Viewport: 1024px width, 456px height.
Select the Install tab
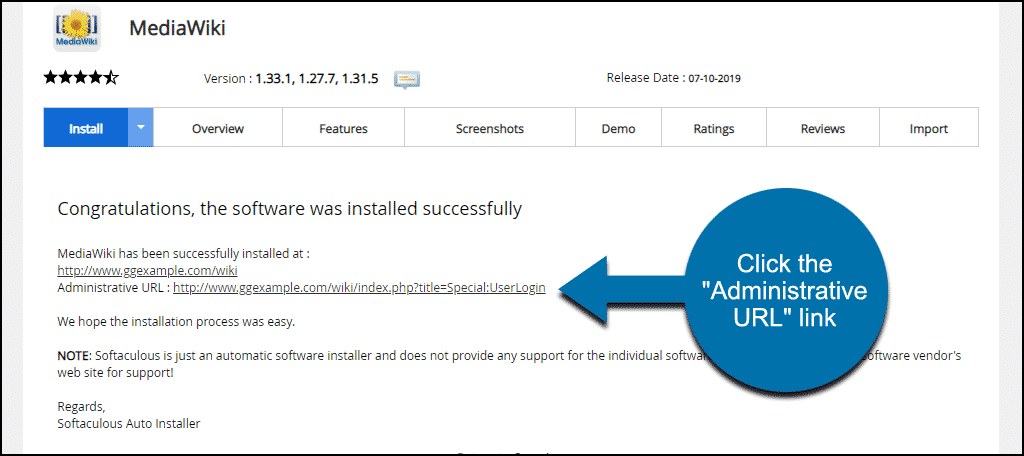86,127
